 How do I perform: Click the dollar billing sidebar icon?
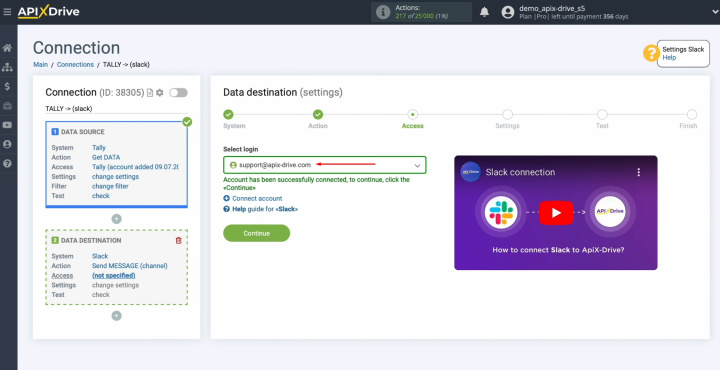click(7, 86)
